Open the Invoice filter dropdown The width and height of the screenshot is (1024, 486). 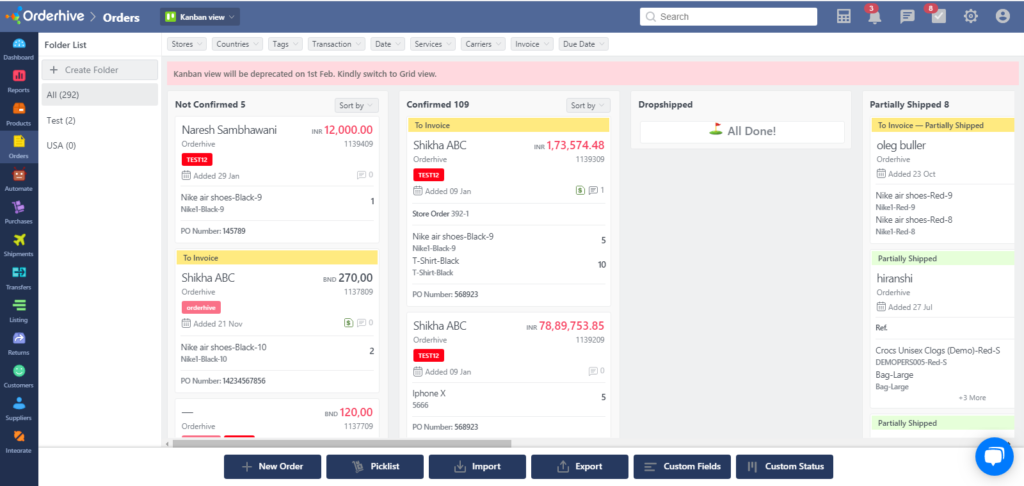(x=532, y=44)
